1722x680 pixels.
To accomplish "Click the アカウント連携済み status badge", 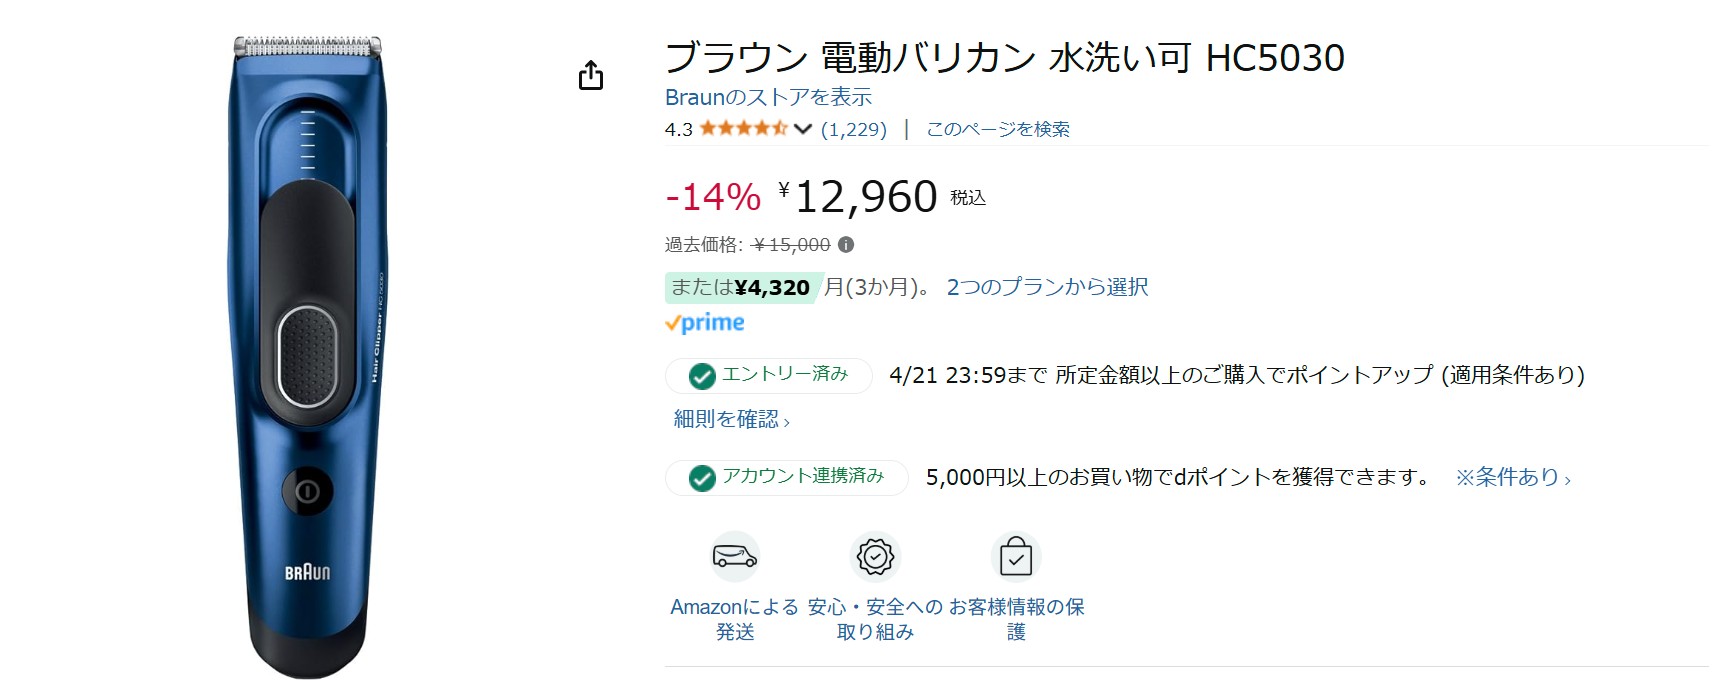I will 787,477.
